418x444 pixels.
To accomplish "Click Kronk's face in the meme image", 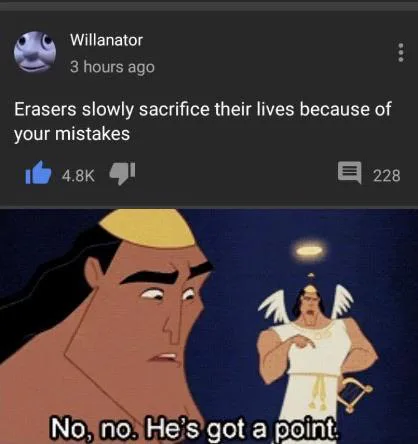I will tap(149, 314).
